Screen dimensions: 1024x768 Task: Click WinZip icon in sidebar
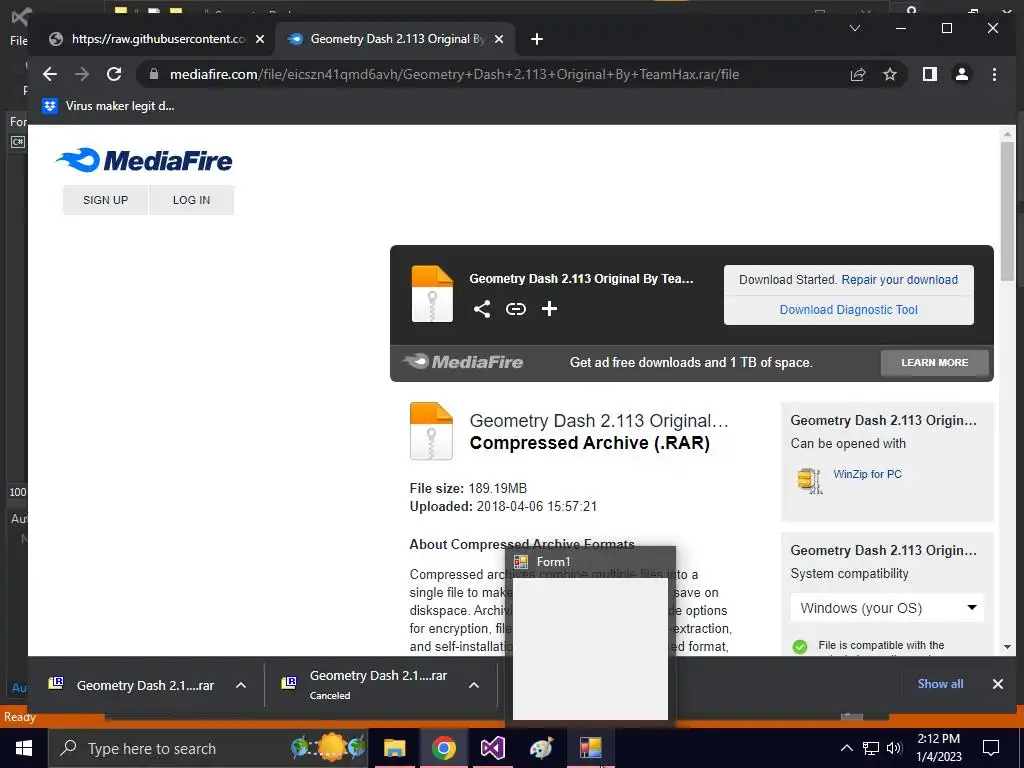tap(809, 481)
